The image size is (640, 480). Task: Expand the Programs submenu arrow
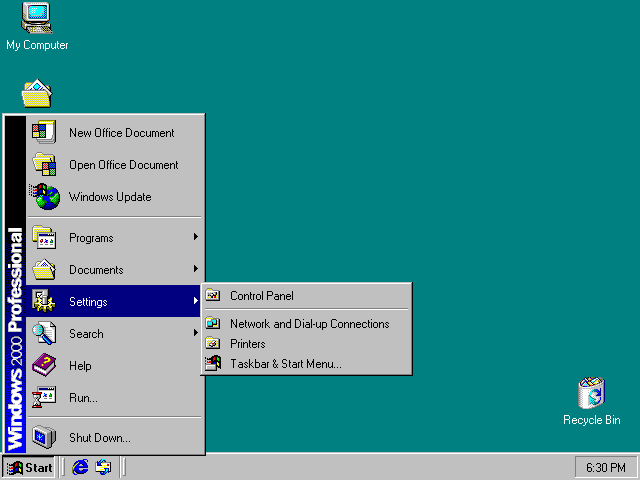[x=196, y=237]
